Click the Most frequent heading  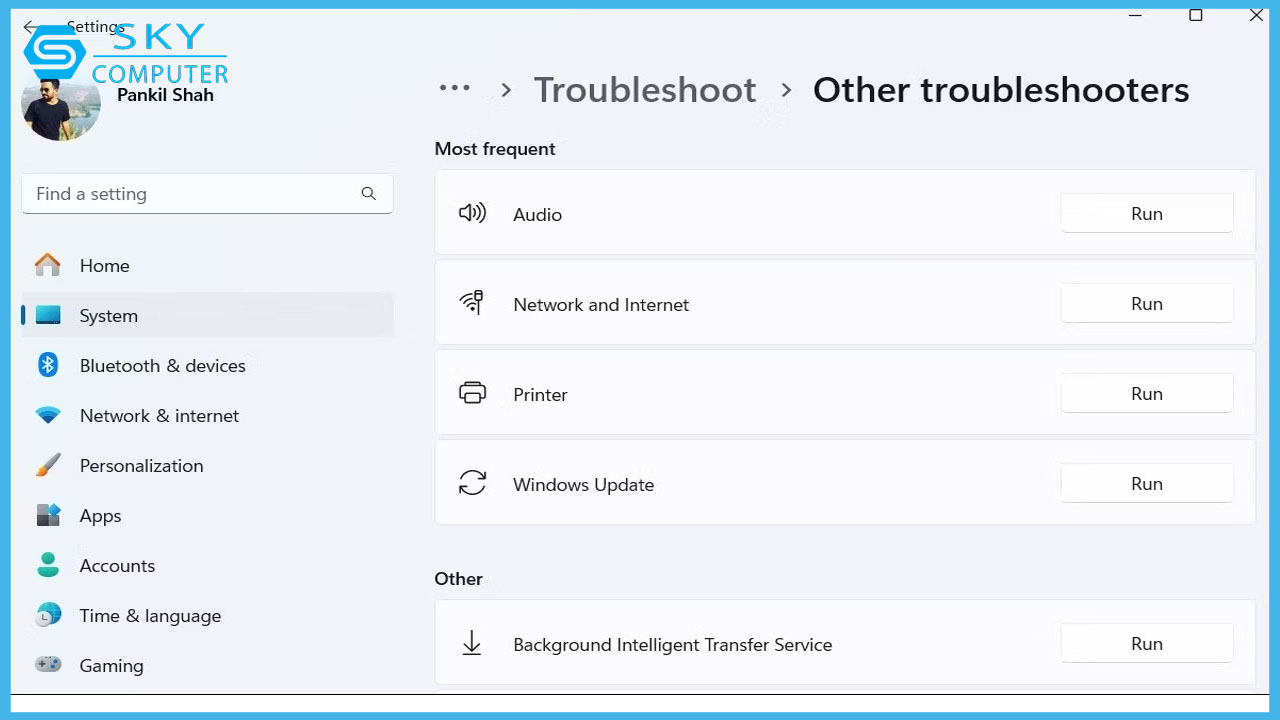click(495, 149)
